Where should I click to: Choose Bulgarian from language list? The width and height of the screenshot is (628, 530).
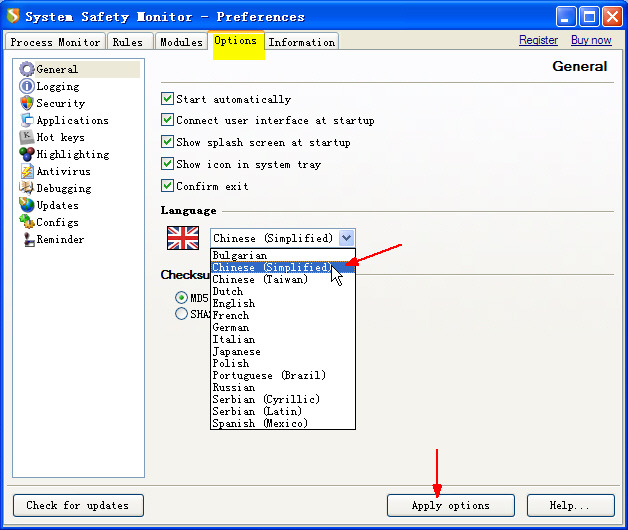283,255
